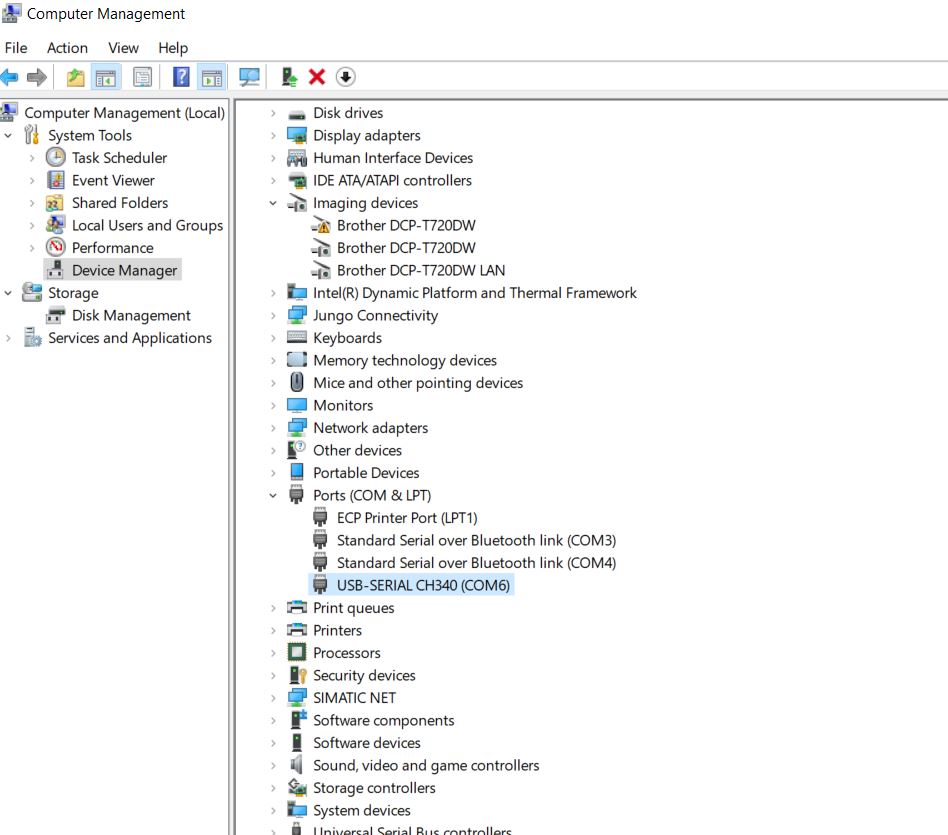The width and height of the screenshot is (948, 835).
Task: Toggle the Show/Hide Console Tree button
Action: click(x=106, y=77)
